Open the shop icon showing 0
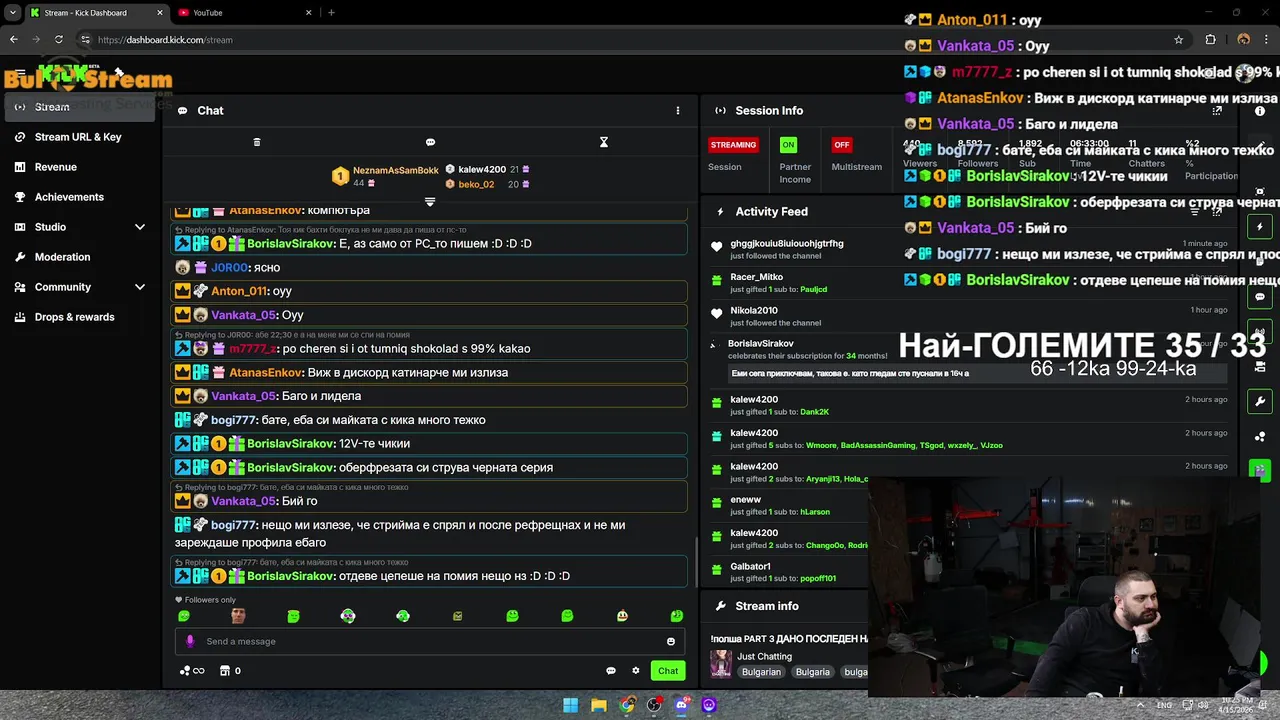Screen dimensions: 1280x720 pyautogui.click(x=230, y=671)
